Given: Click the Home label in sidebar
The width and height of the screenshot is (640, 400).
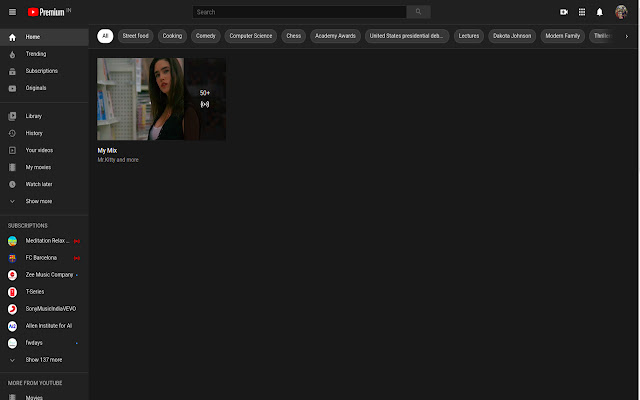Looking at the screenshot, I should point(33,37).
